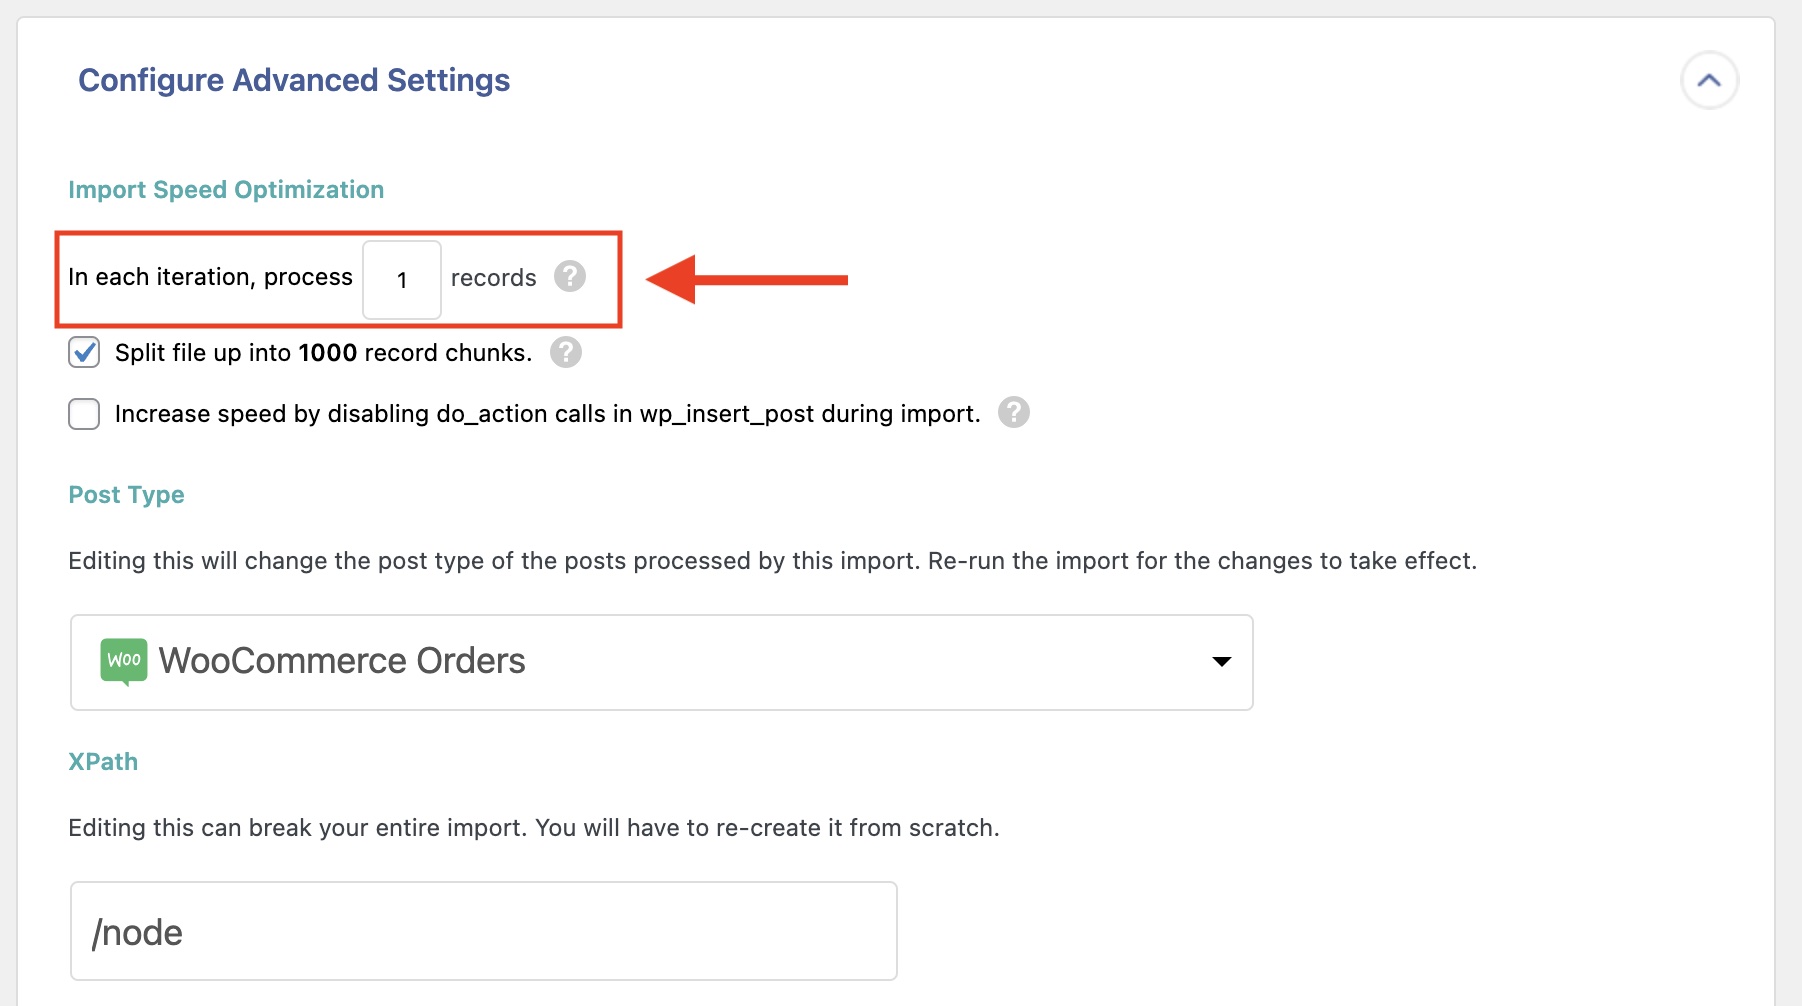Click the 'Increase speed by disabling do_action' label
The width and height of the screenshot is (1802, 1006).
(547, 414)
